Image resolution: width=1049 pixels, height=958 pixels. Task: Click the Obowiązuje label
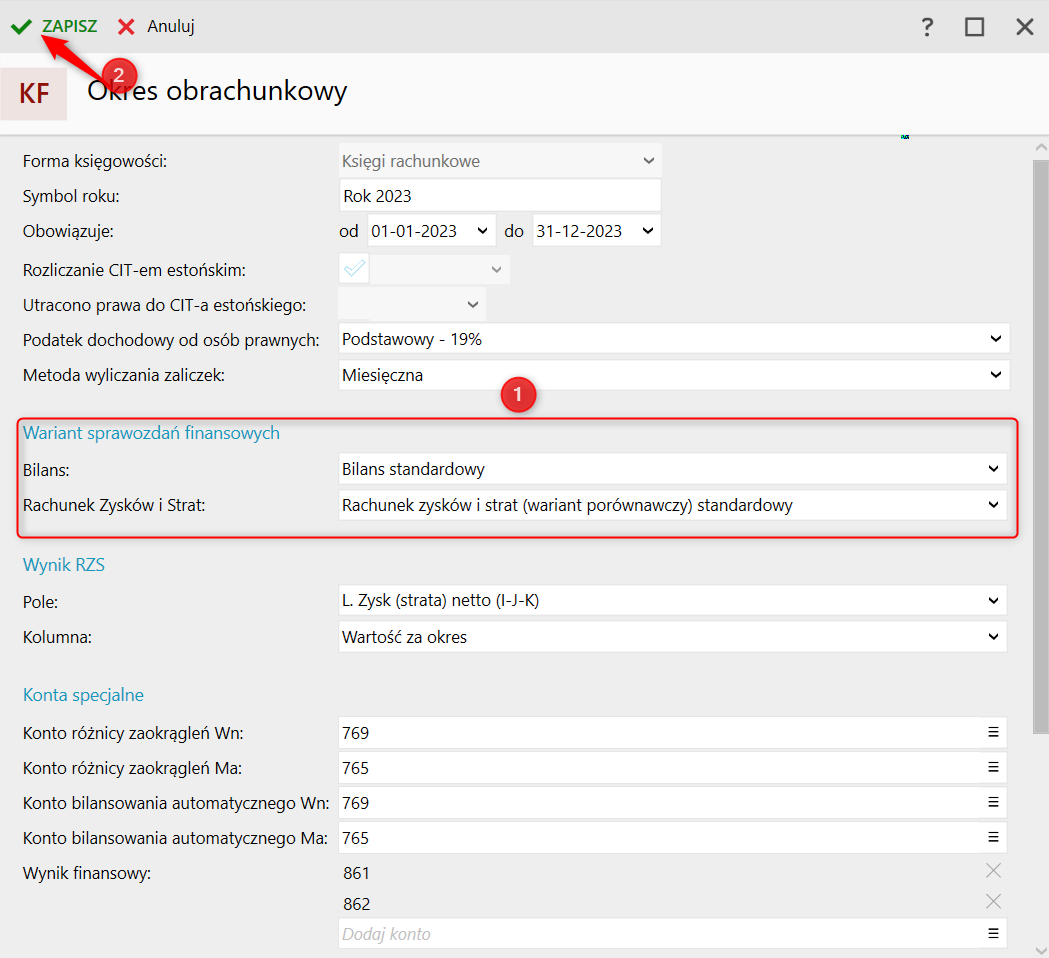click(68, 231)
